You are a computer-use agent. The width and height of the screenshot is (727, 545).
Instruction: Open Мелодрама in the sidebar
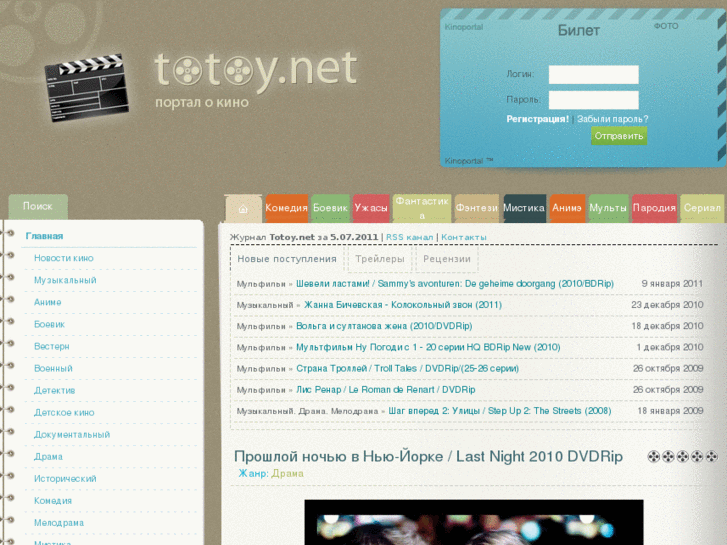click(x=59, y=523)
